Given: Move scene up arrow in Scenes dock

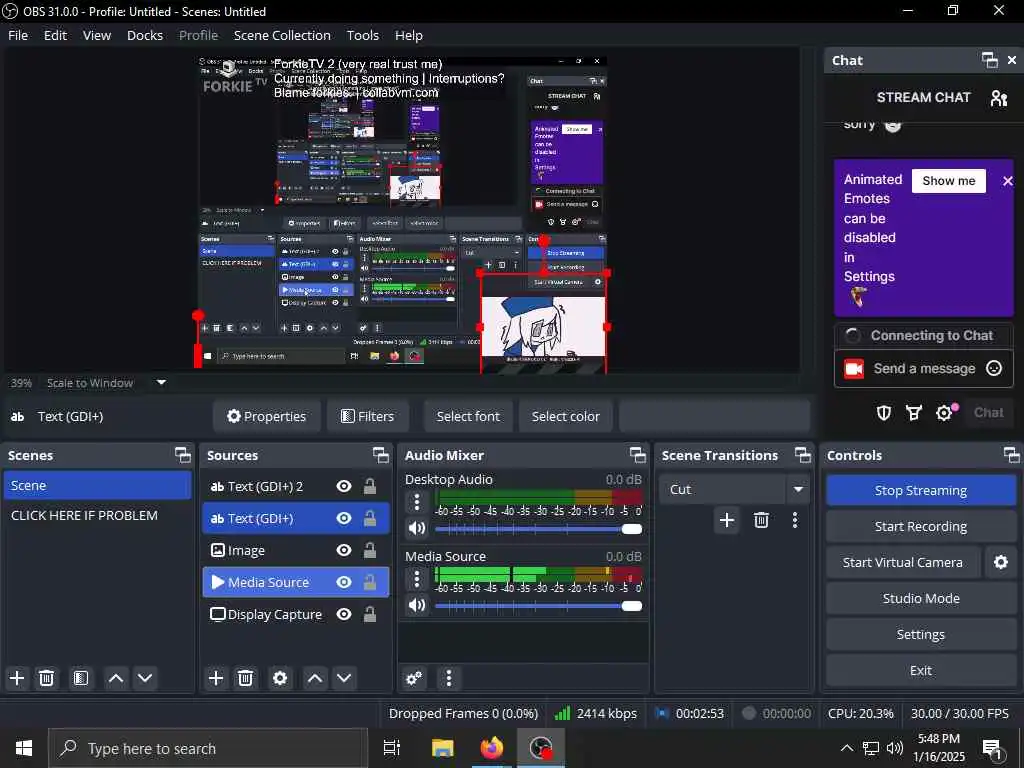Looking at the screenshot, I should 116,678.
